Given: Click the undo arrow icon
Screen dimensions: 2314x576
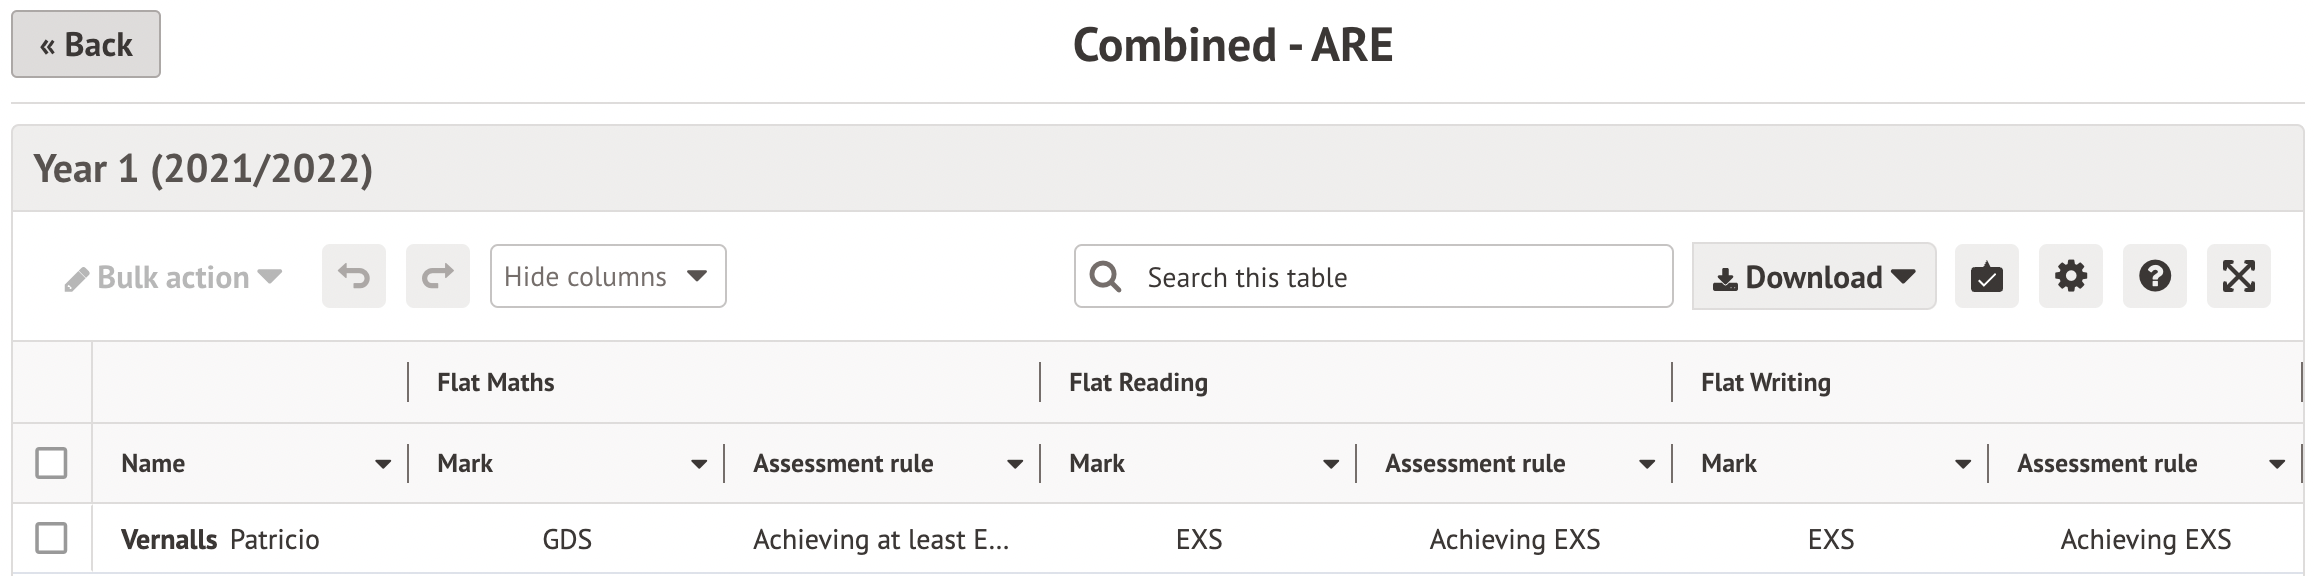Looking at the screenshot, I should (353, 276).
